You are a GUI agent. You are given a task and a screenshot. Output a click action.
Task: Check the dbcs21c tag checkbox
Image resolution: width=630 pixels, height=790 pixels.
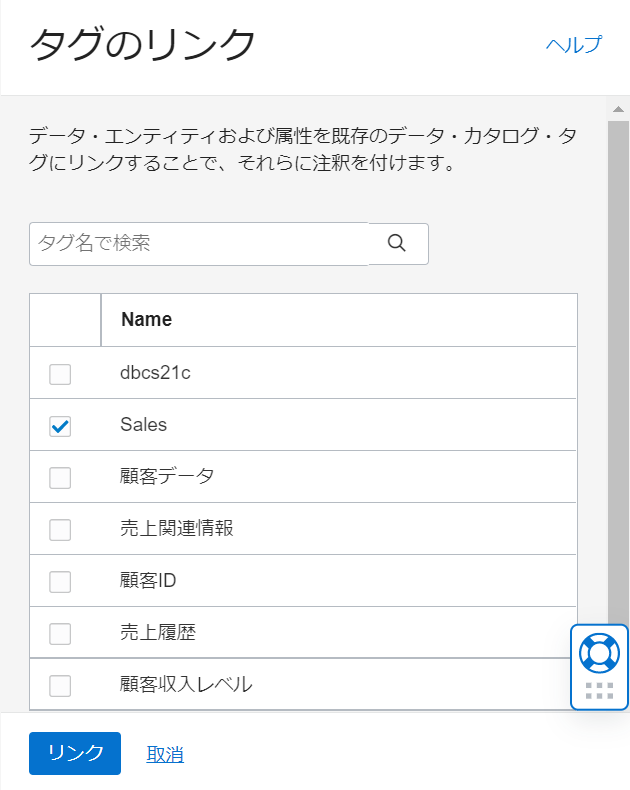[x=60, y=374]
